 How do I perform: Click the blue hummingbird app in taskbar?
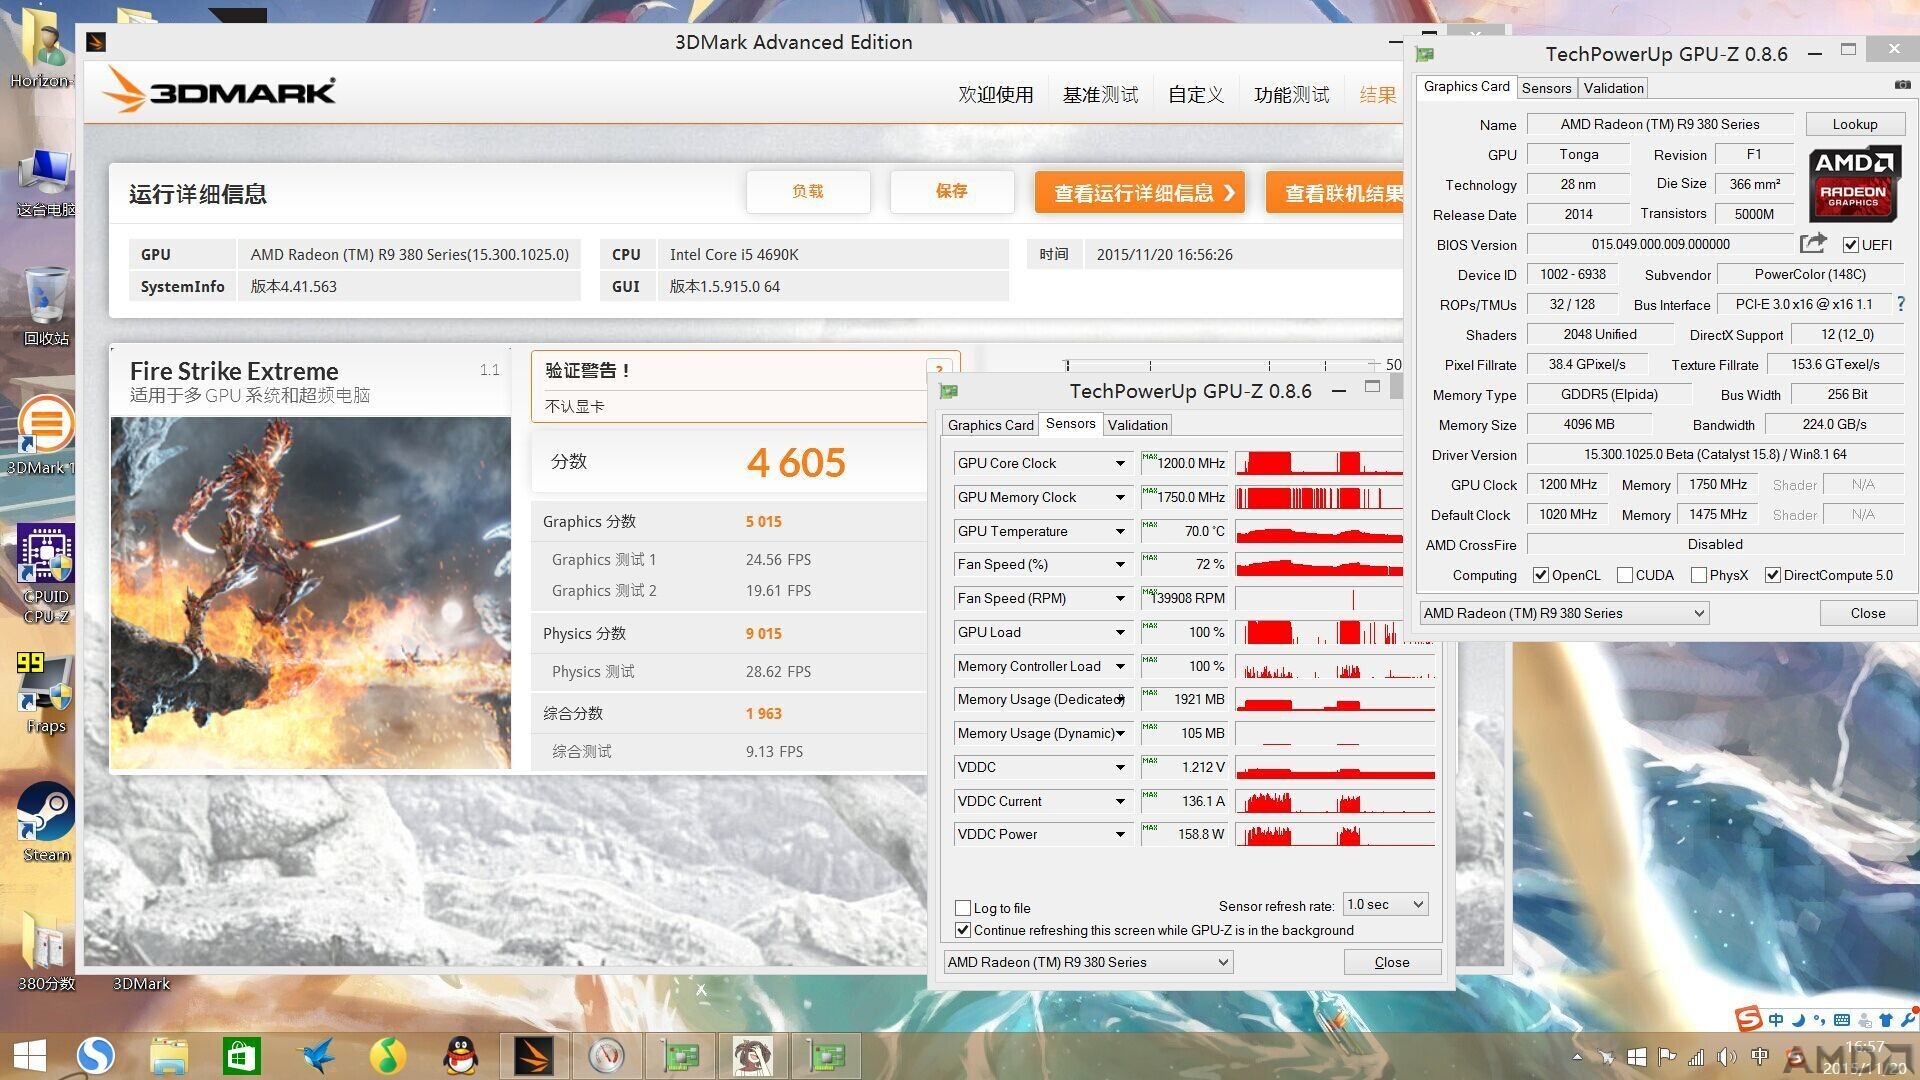315,1056
